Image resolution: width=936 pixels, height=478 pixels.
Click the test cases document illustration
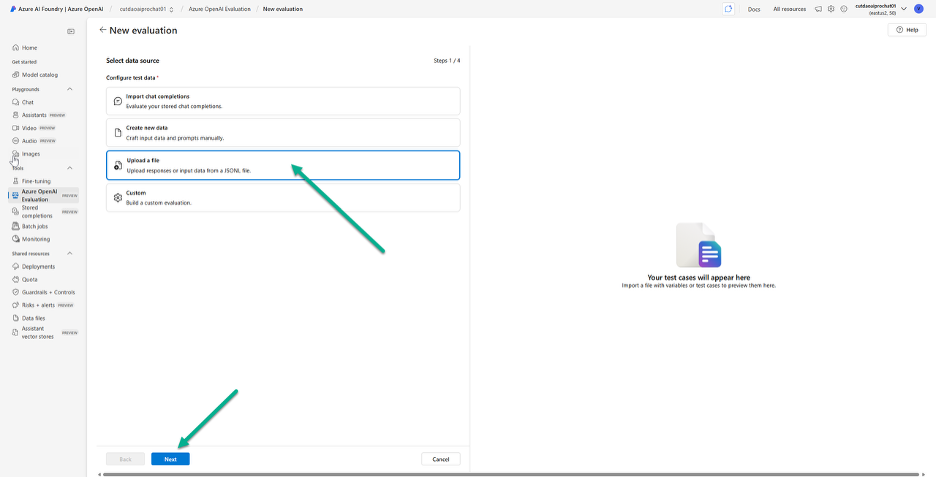(699, 245)
